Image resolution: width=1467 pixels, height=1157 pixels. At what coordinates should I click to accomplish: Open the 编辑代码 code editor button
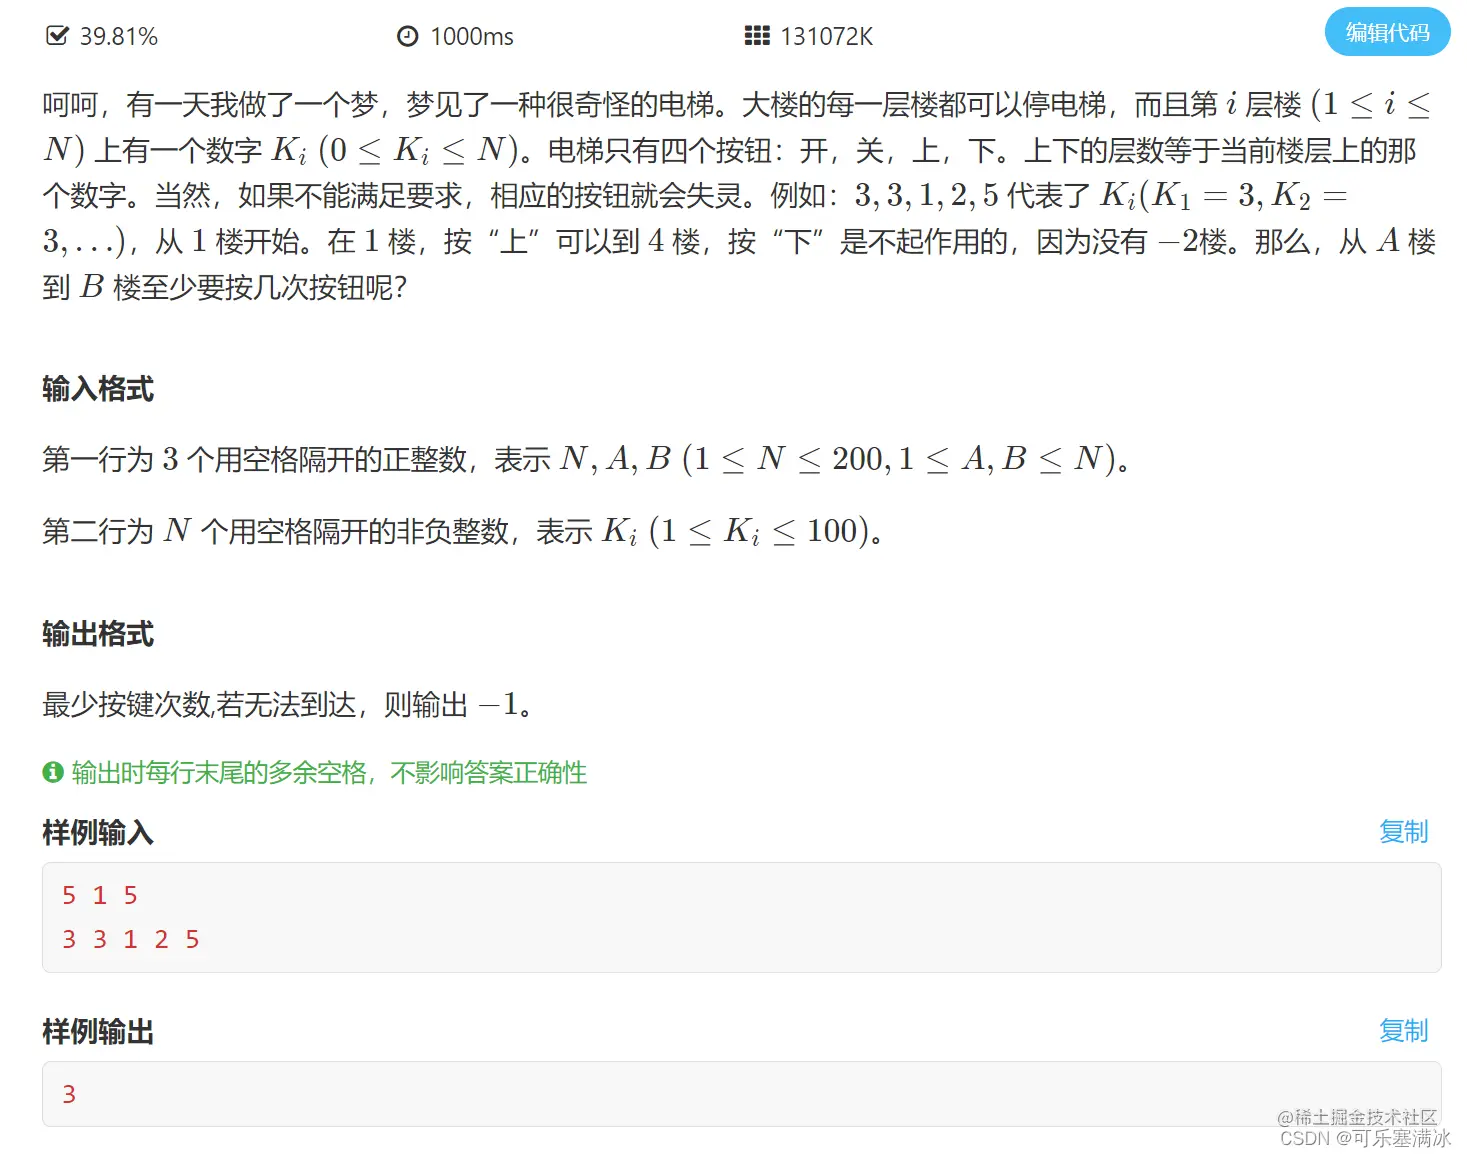coord(1386,32)
